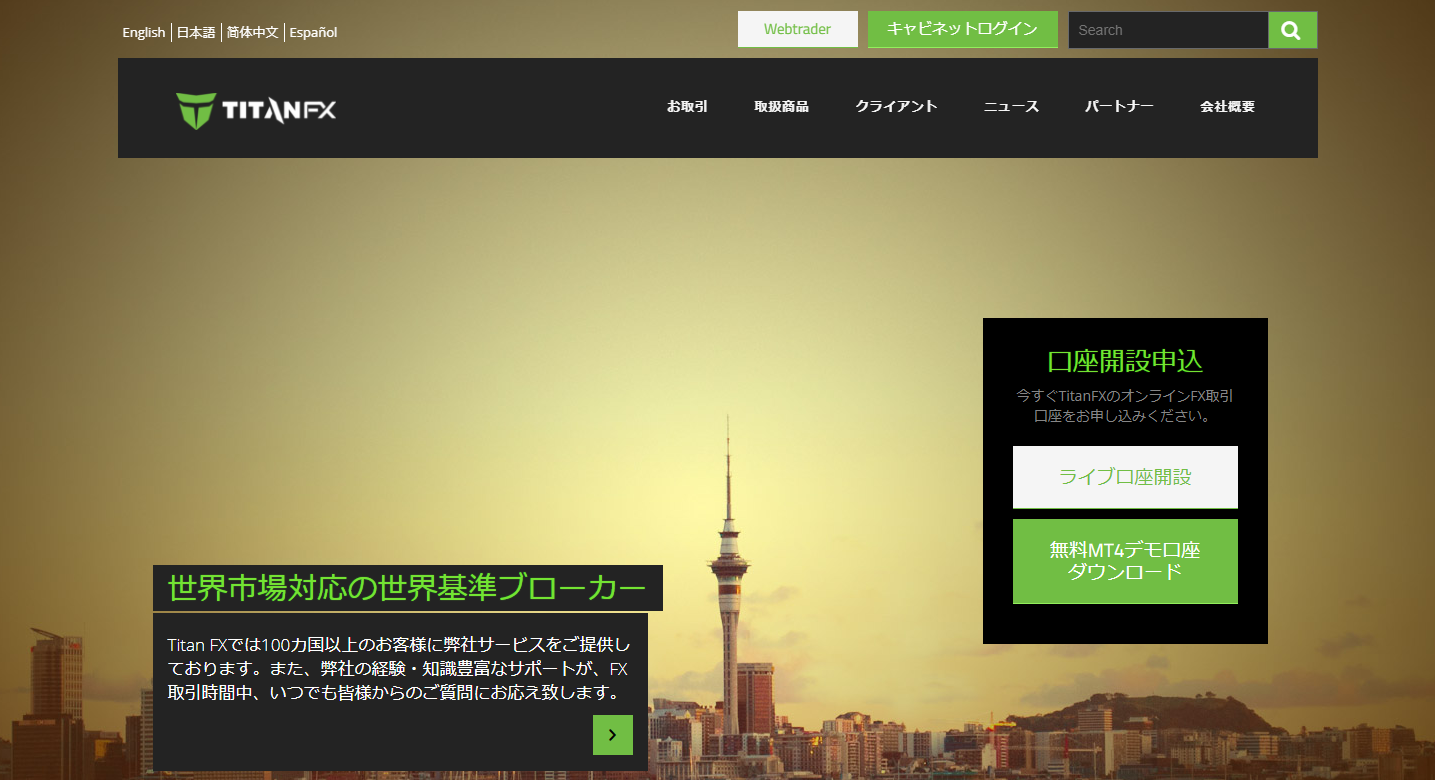1435x780 pixels.
Task: Open the 取扱商品 menu
Action: [781, 106]
